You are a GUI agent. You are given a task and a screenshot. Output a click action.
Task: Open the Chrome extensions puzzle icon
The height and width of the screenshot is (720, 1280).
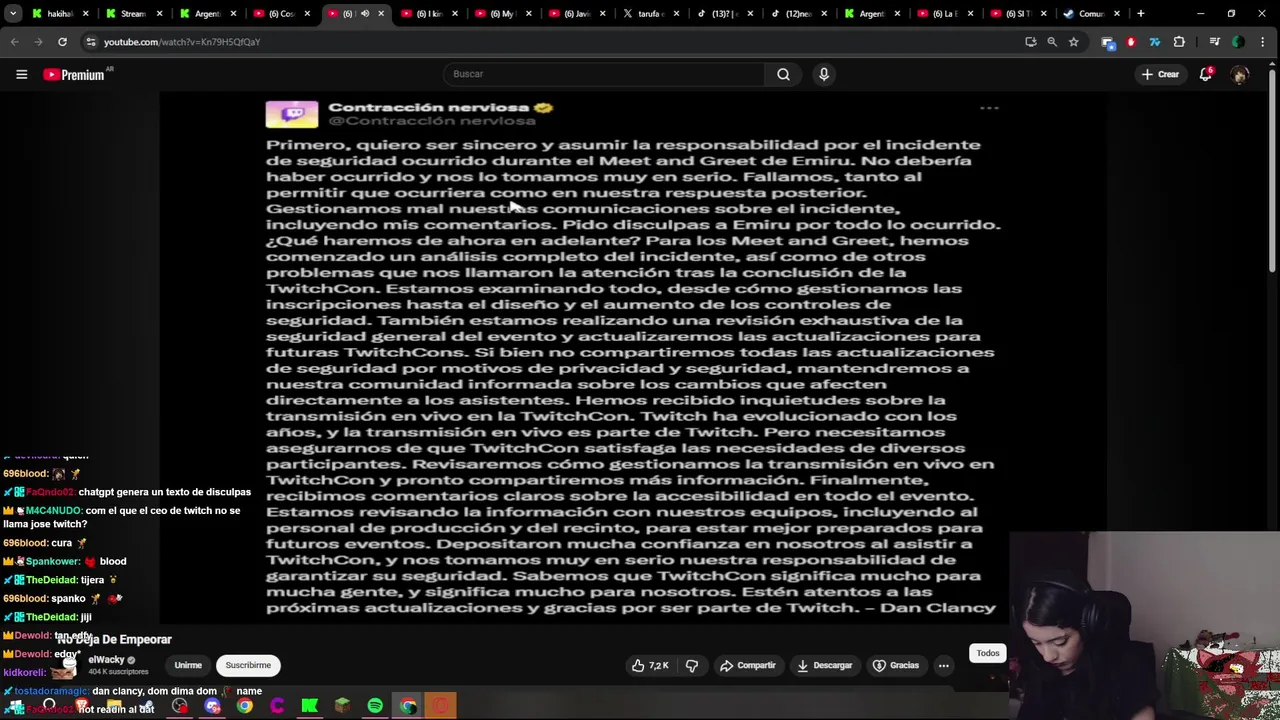(x=1179, y=42)
